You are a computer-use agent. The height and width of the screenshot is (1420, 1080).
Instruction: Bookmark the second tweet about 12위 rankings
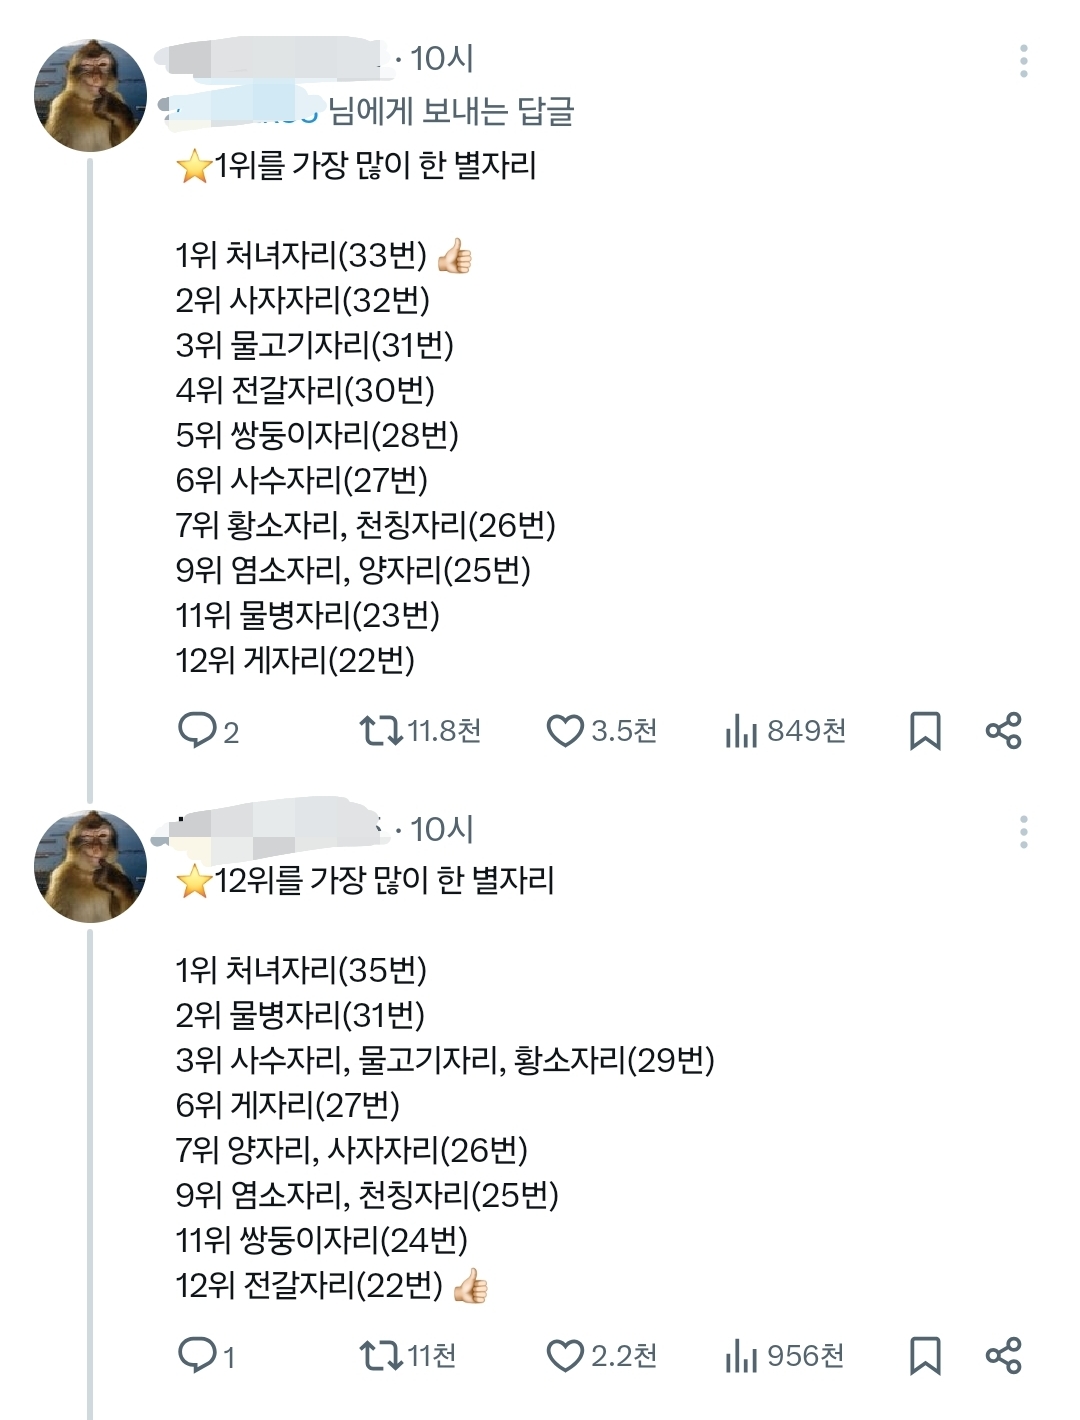pos(925,1356)
